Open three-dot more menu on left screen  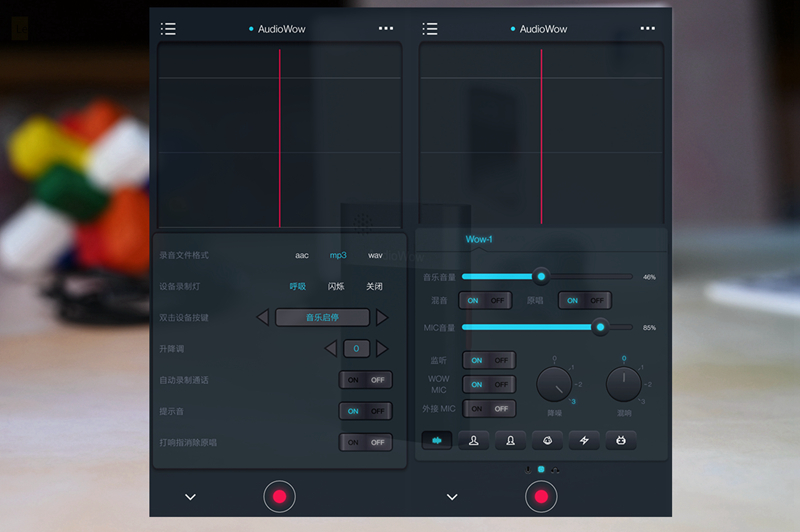(x=386, y=29)
